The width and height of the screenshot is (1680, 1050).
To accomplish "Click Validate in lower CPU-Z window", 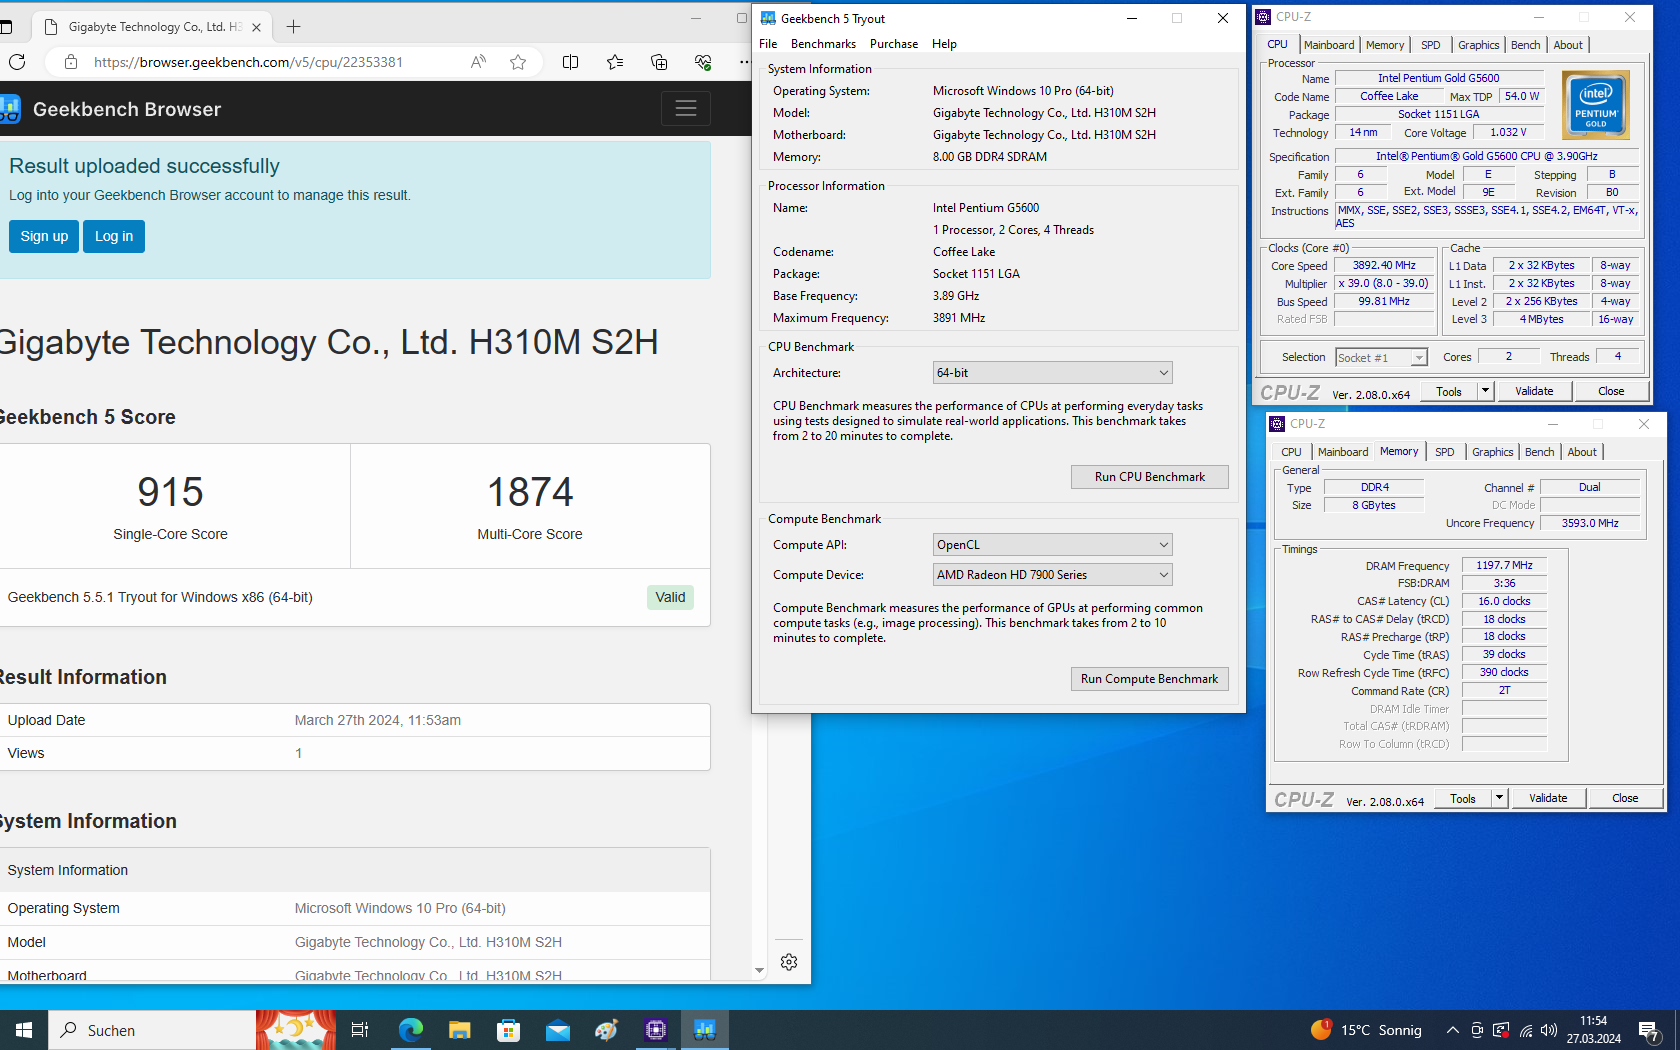I will (1548, 798).
